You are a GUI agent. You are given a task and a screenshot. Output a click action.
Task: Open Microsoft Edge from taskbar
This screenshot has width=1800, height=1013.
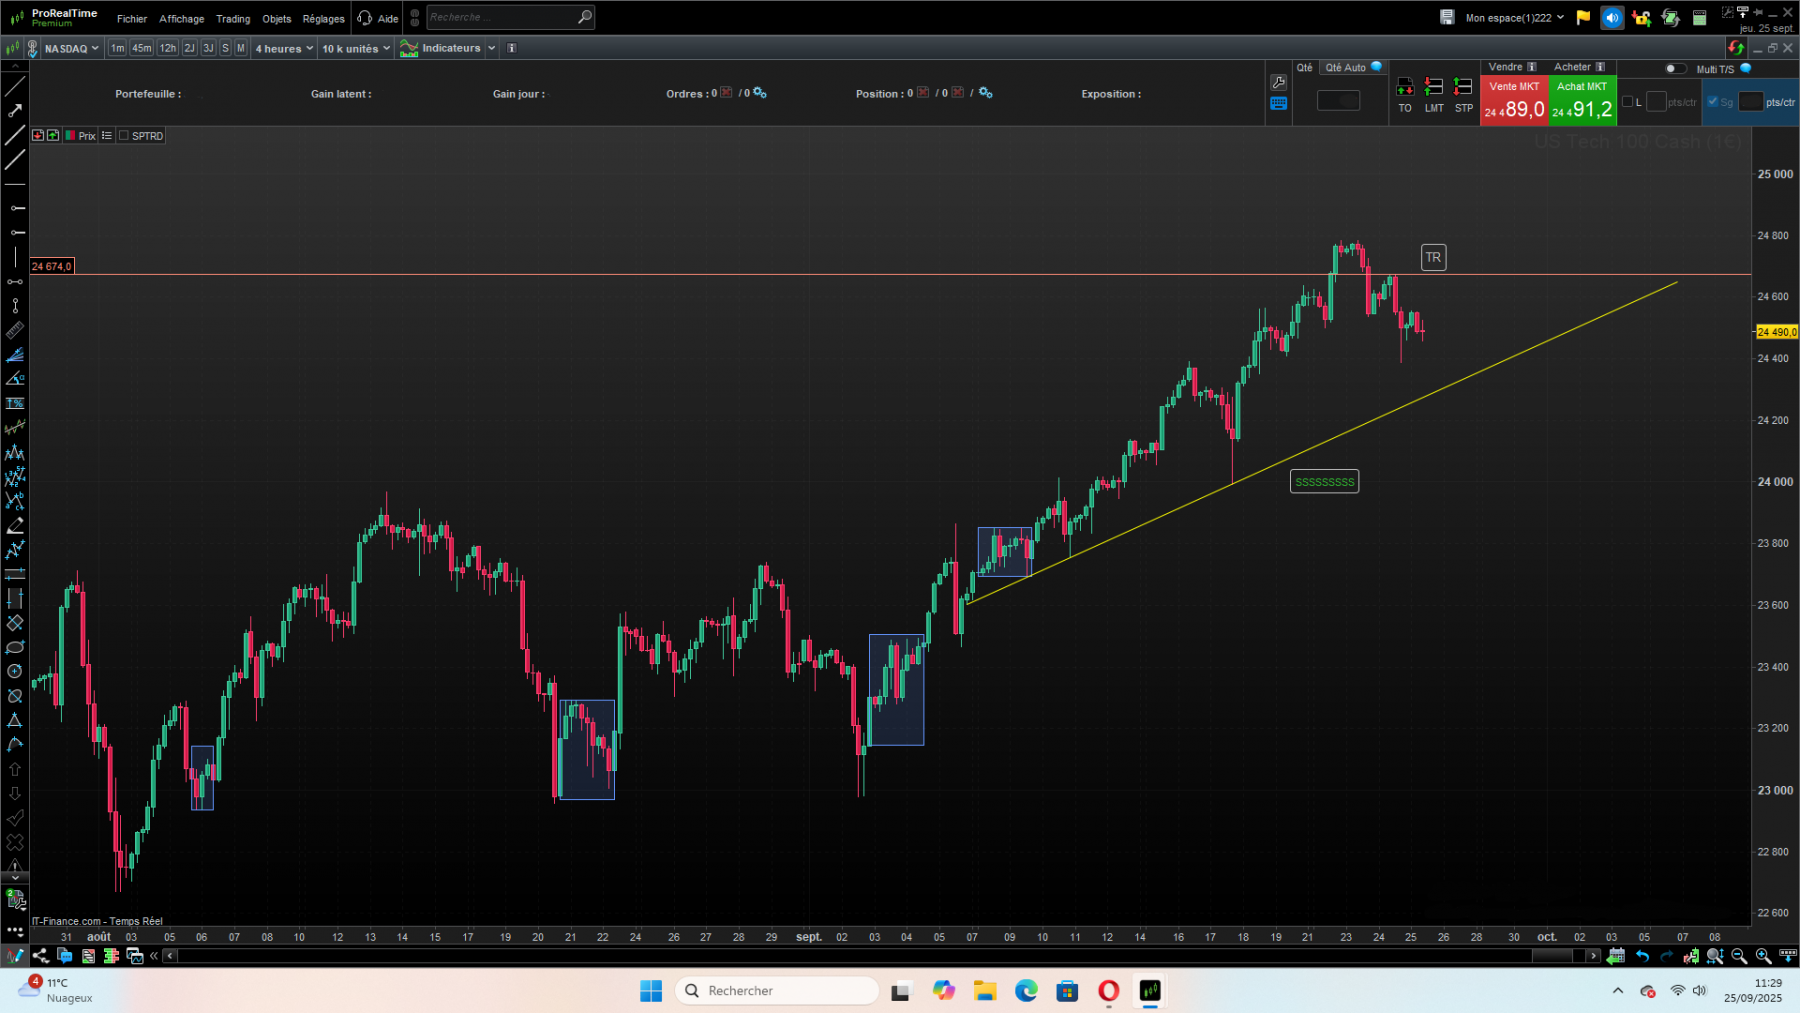click(x=1026, y=991)
